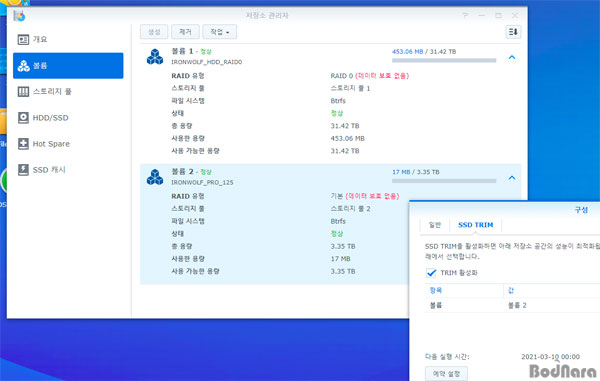Viewport: 600px width, 381px height.
Task: Toggle the TRIM 활성화 checkbox
Action: pyautogui.click(x=431, y=273)
